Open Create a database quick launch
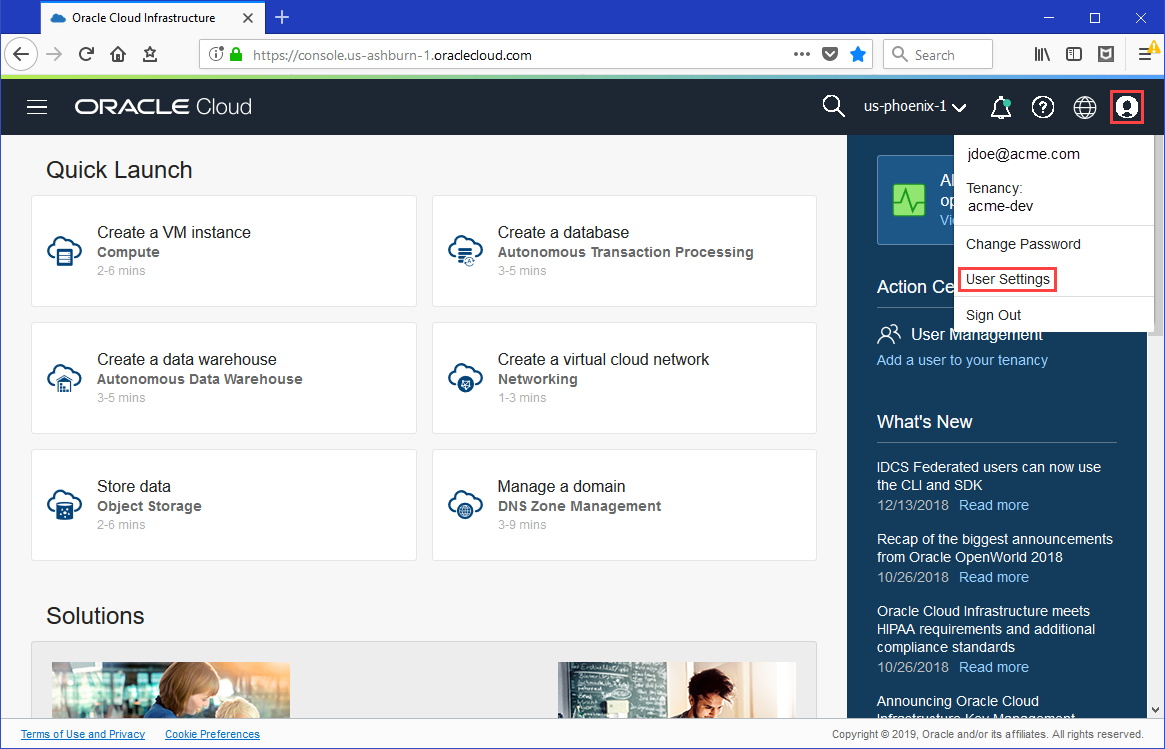1165x749 pixels. [624, 251]
